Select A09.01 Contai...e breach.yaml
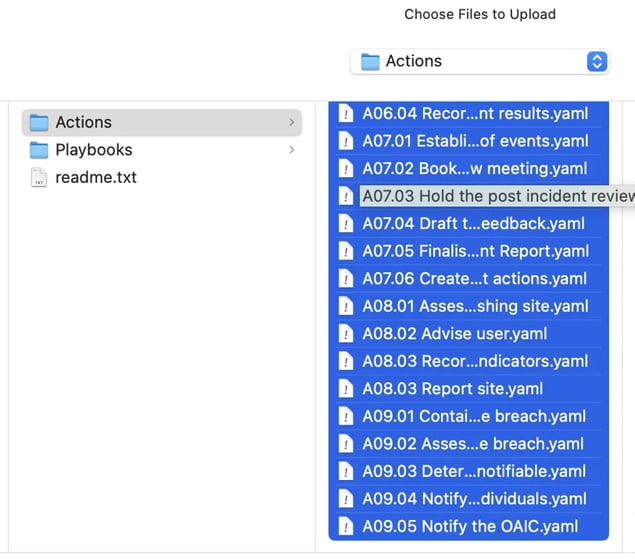 pos(469,416)
